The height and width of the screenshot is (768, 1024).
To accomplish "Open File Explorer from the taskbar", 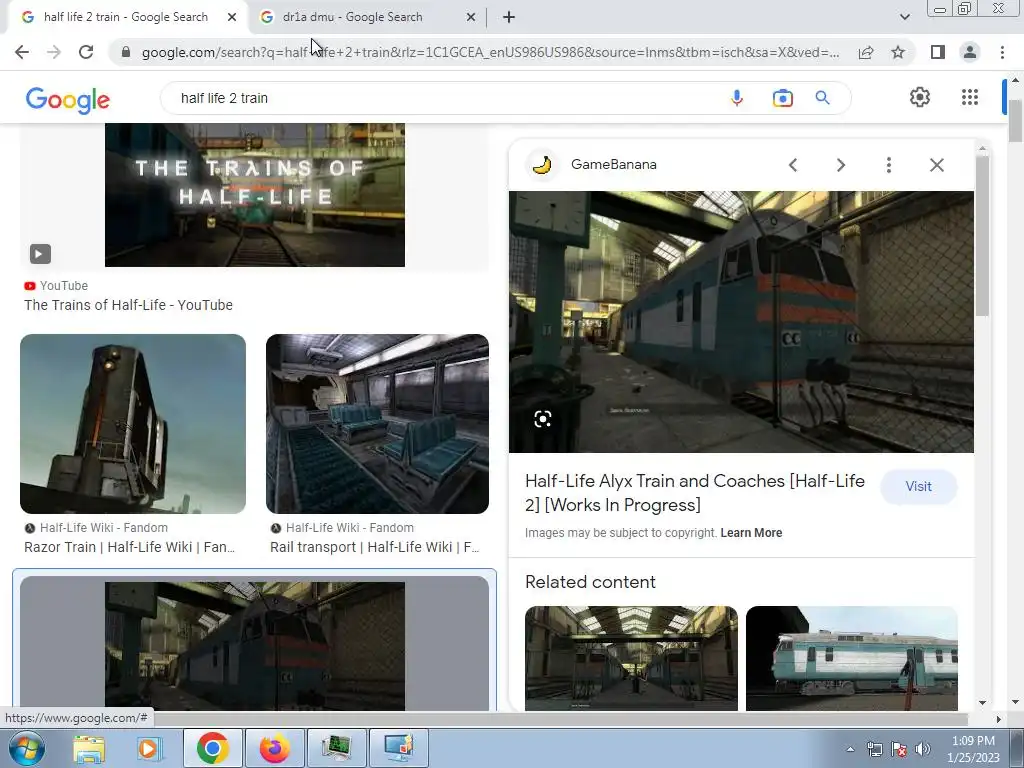I will 89,748.
